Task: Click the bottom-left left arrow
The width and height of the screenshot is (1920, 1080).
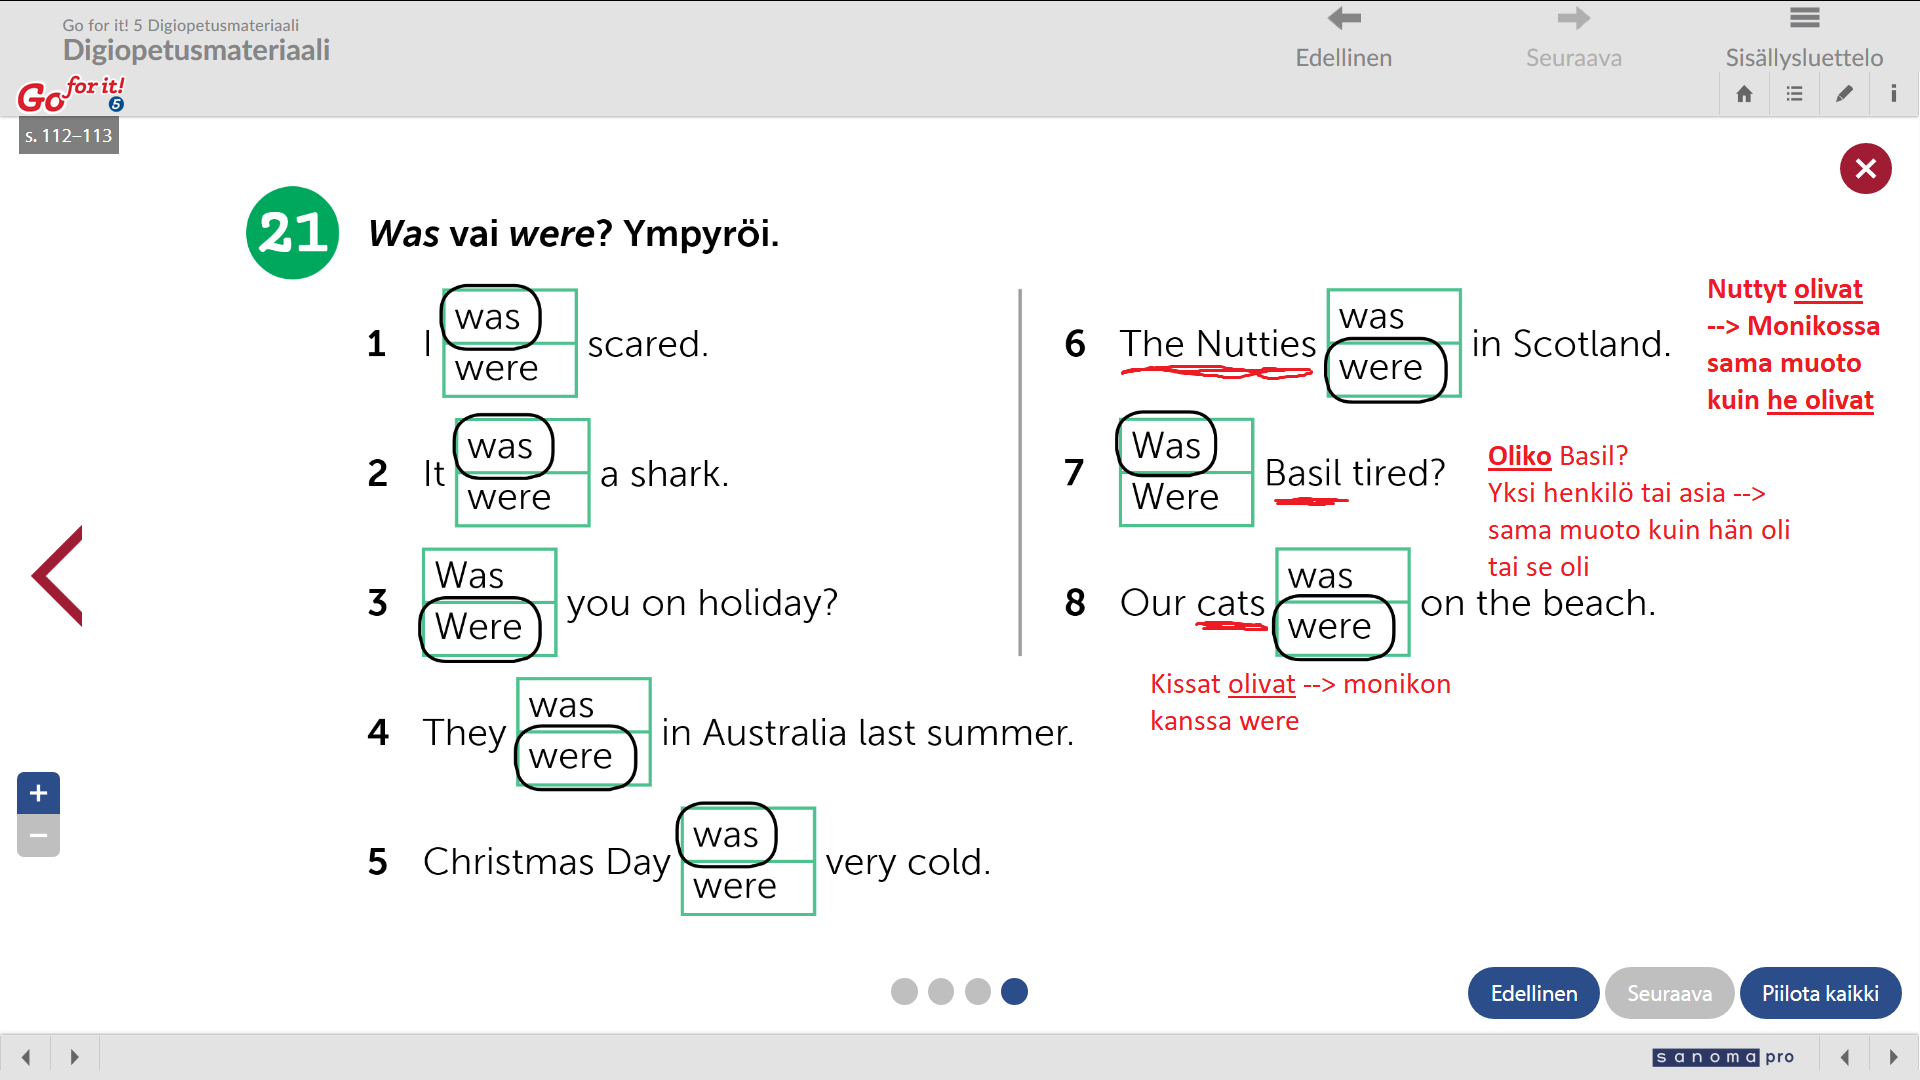Action: tap(26, 1057)
